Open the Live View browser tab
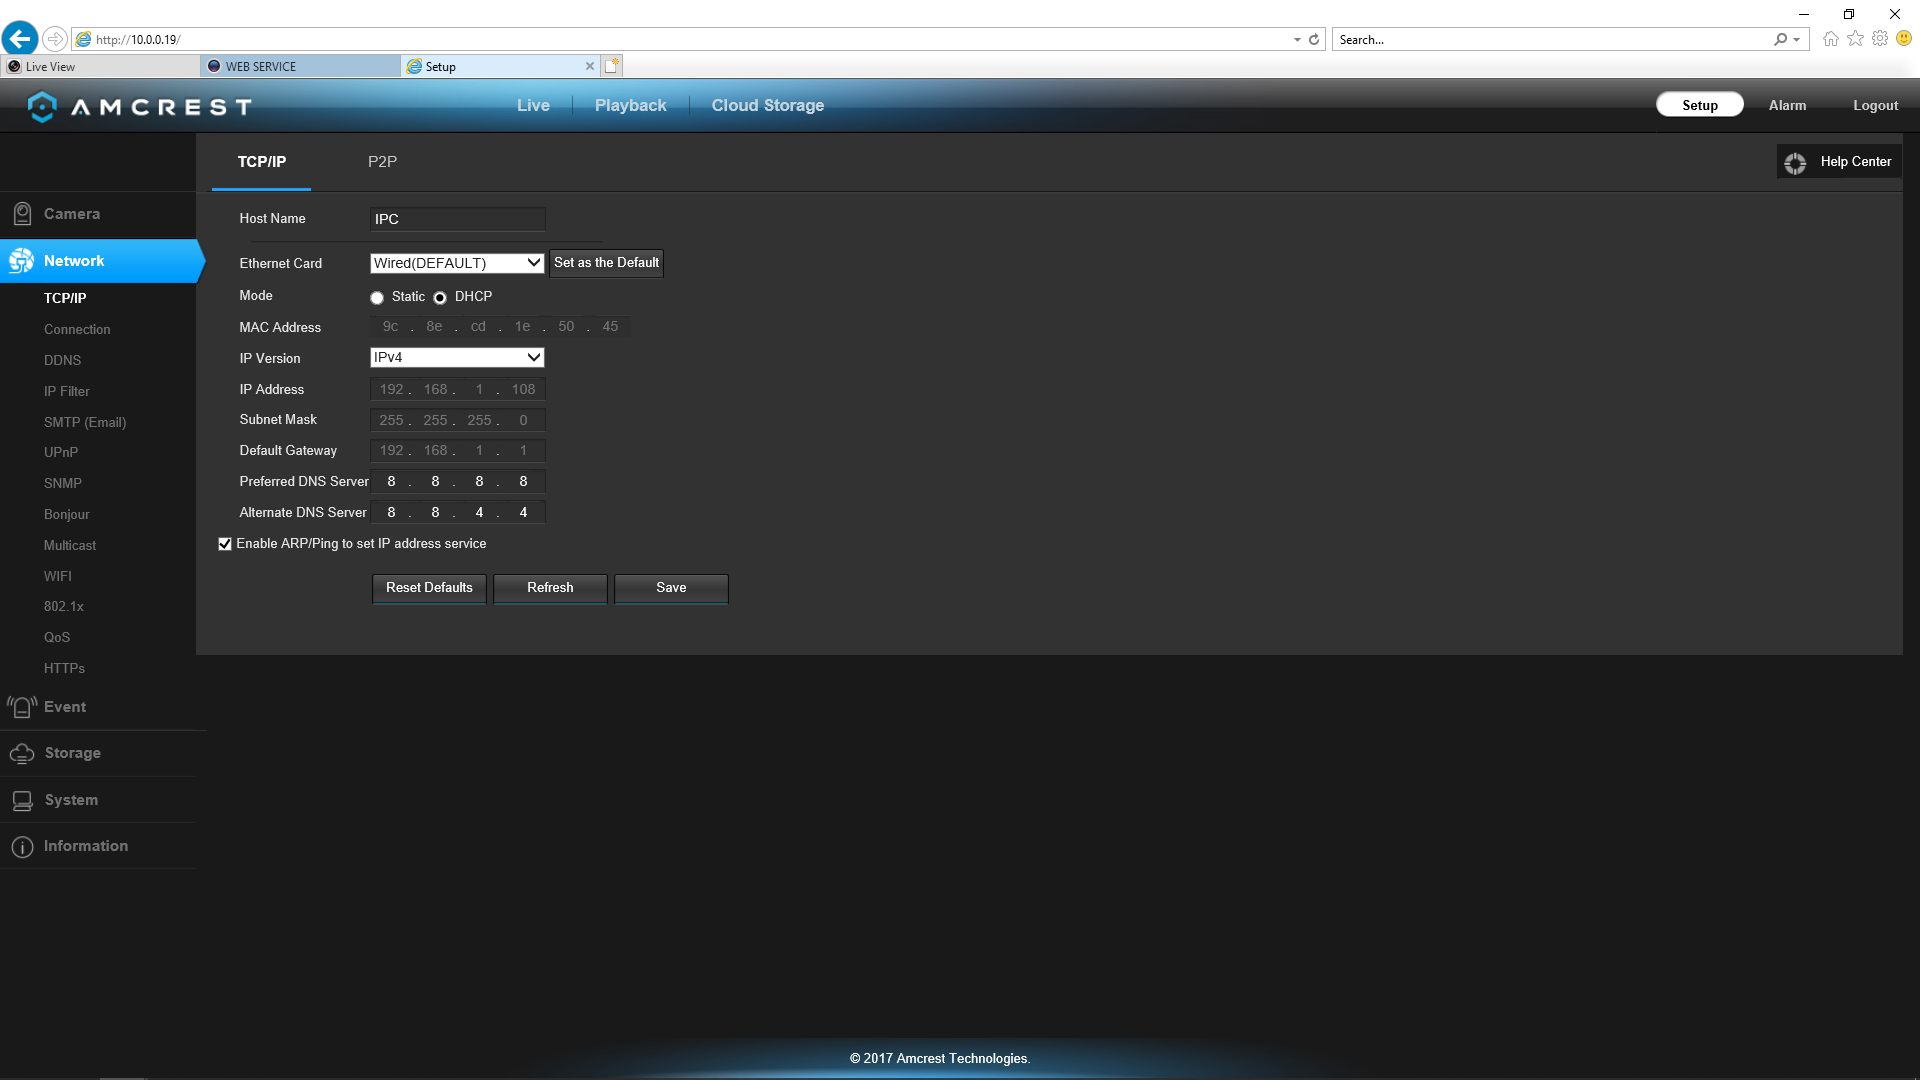Viewport: 1920px width, 1080px height. (100, 67)
